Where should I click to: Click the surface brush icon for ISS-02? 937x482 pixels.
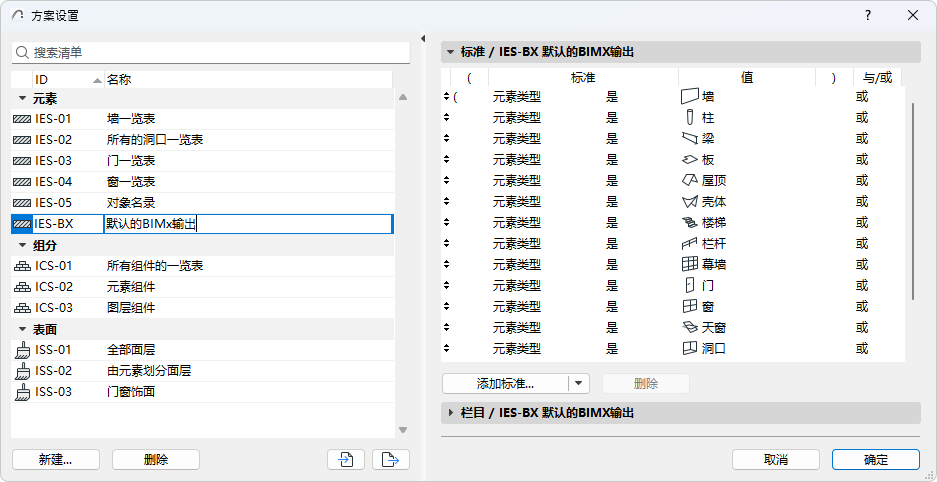(22, 371)
